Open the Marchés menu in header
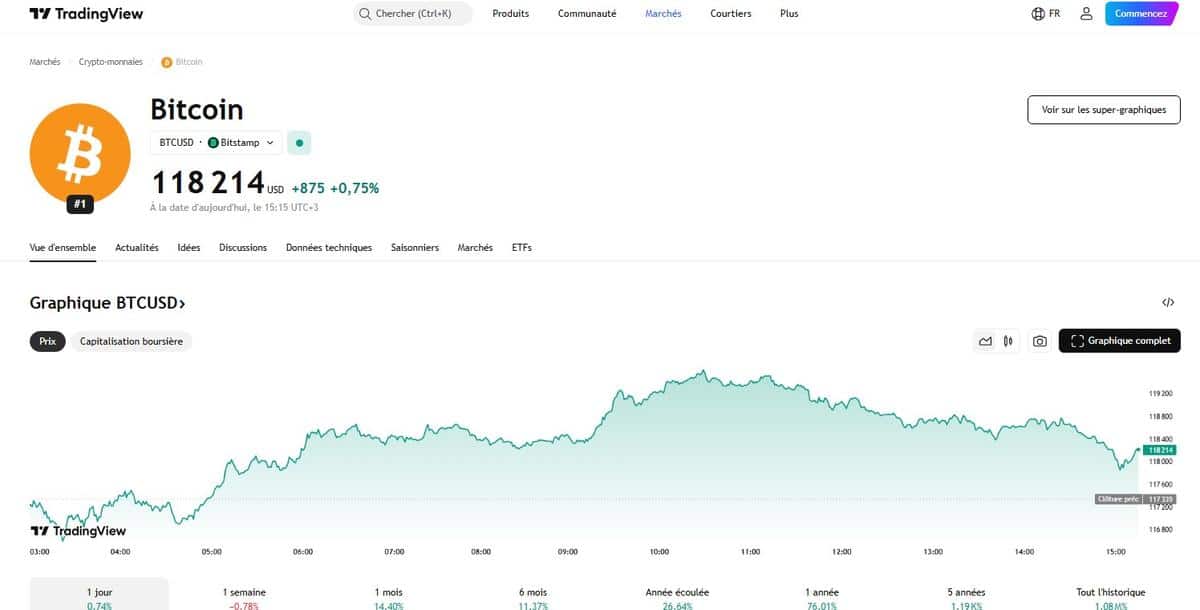 664,14
